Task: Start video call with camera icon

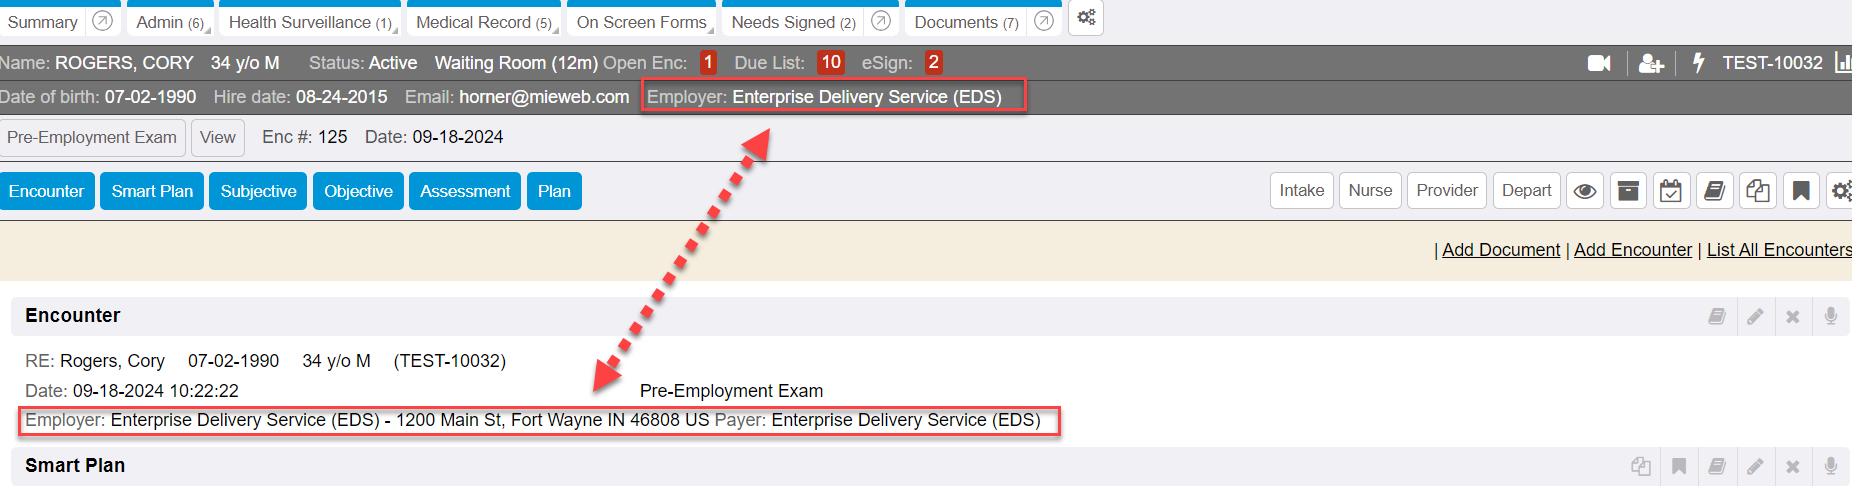Action: tap(1599, 63)
